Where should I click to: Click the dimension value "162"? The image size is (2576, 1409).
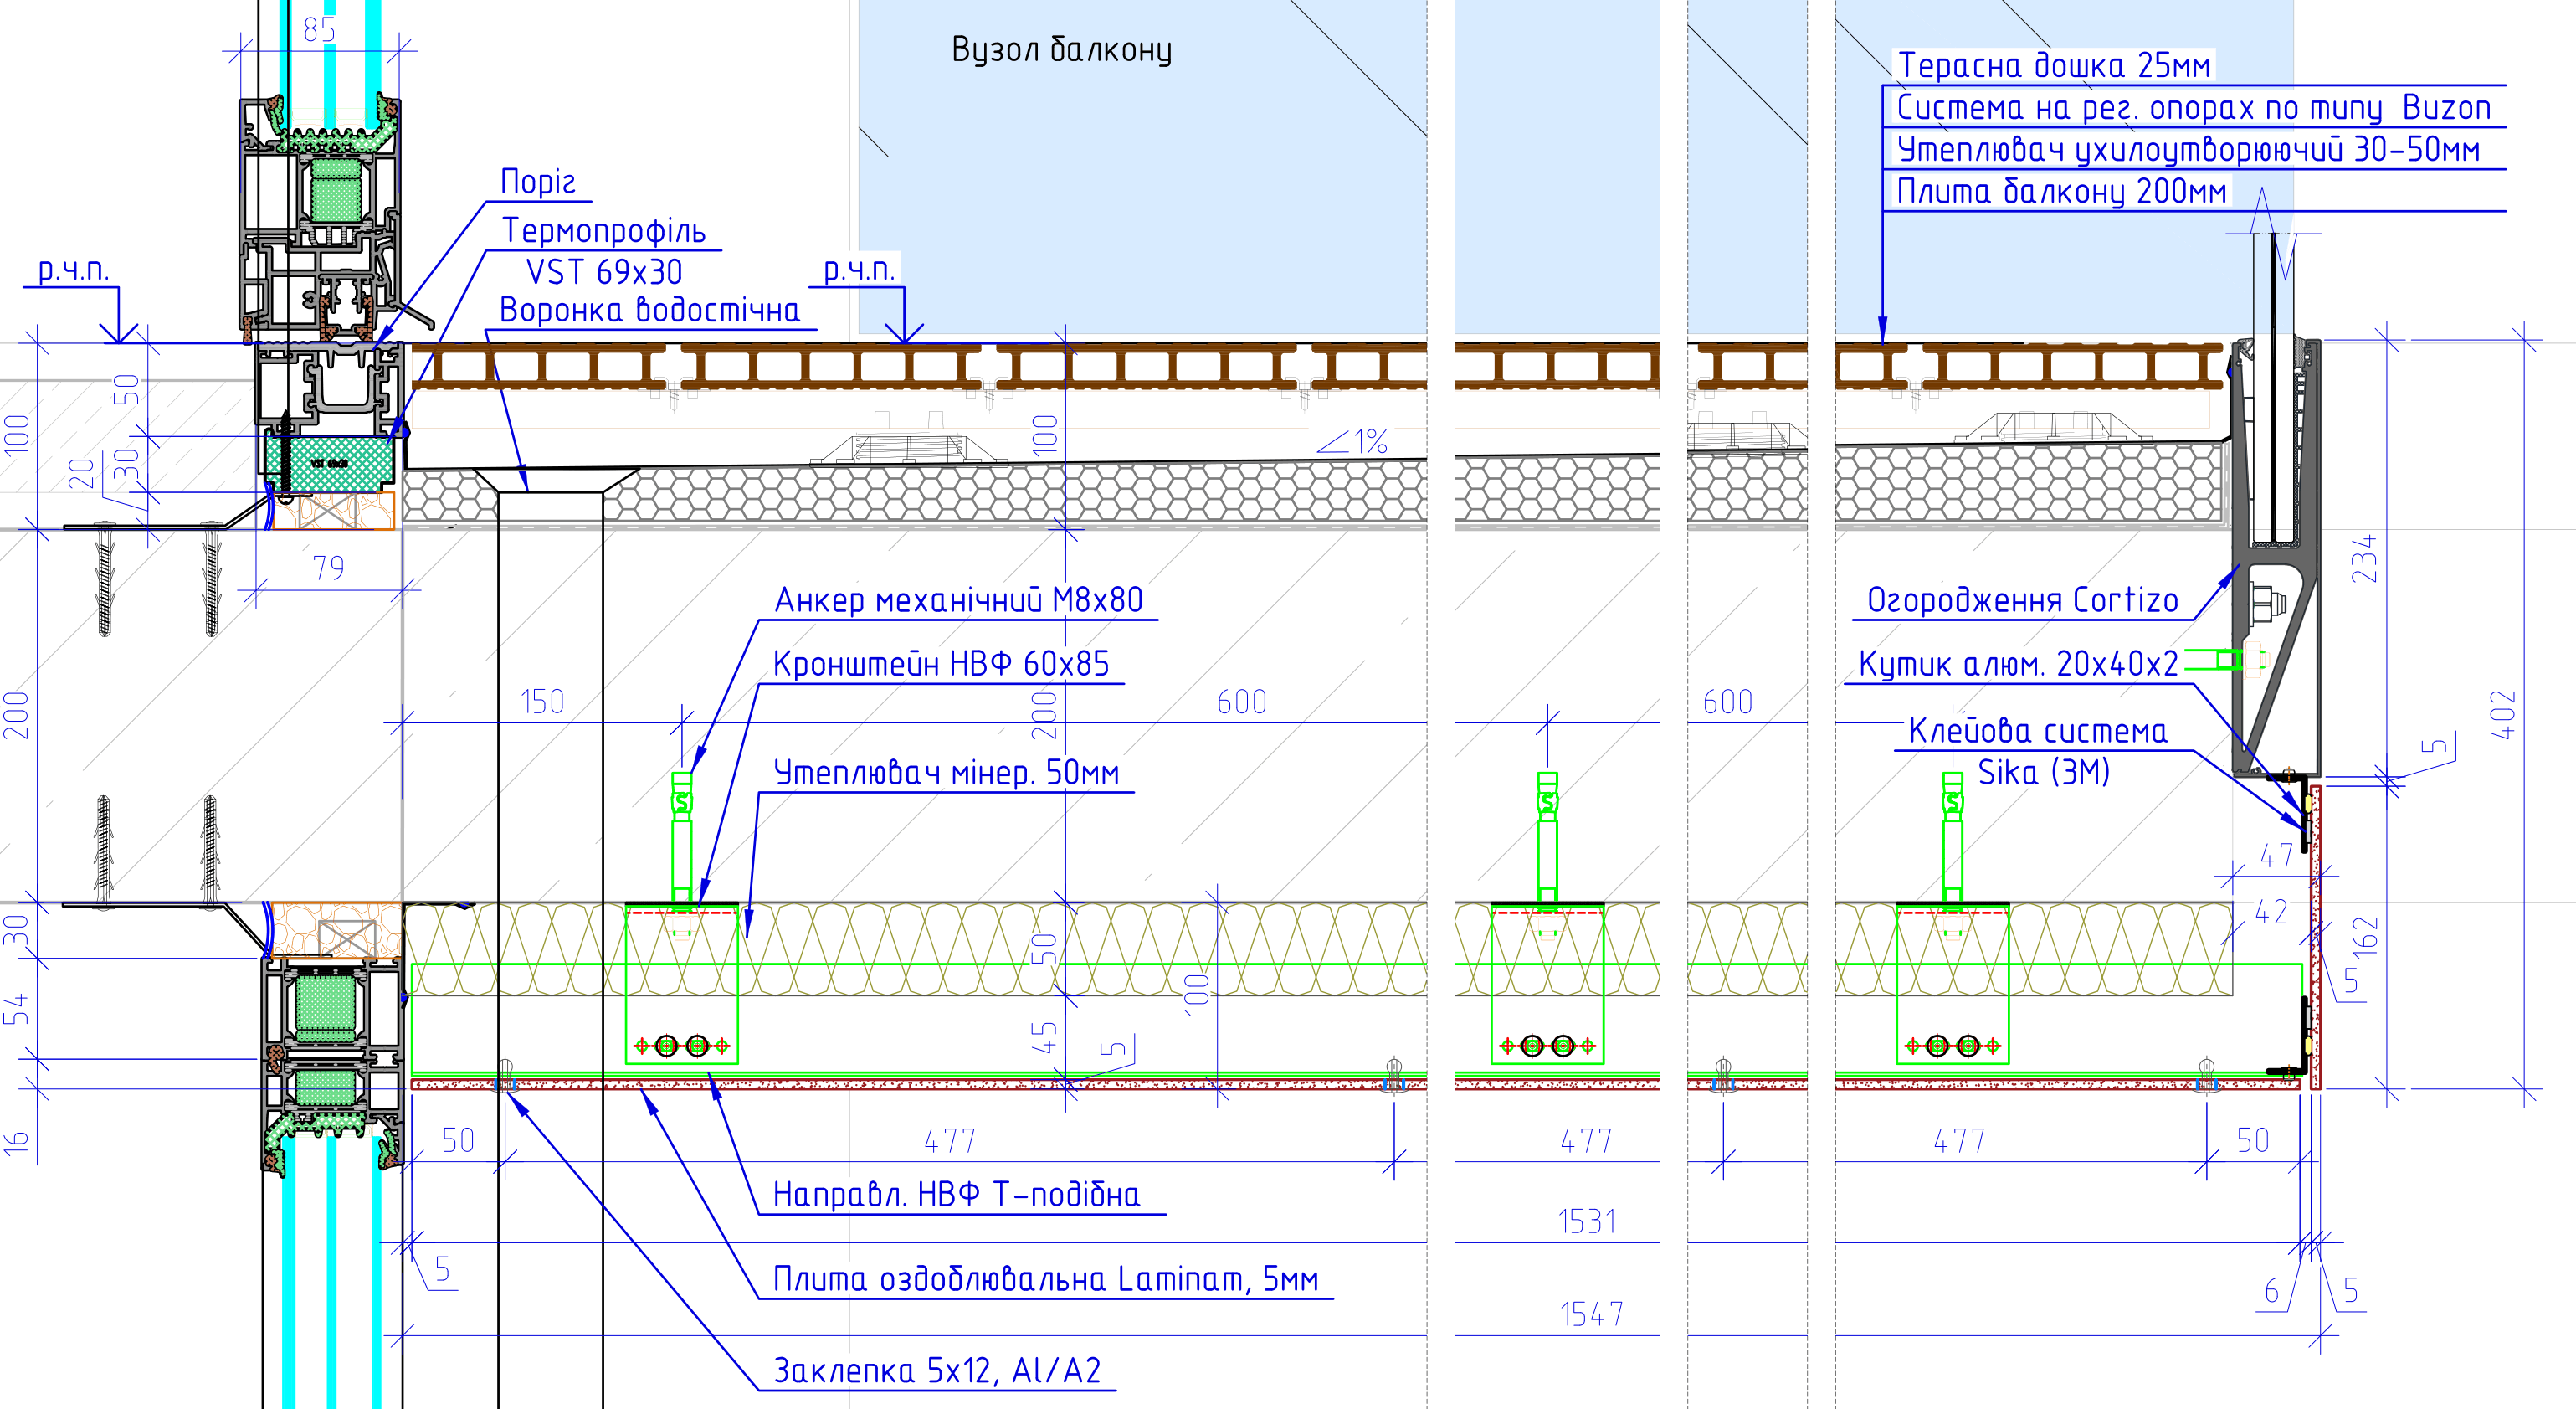2366,938
